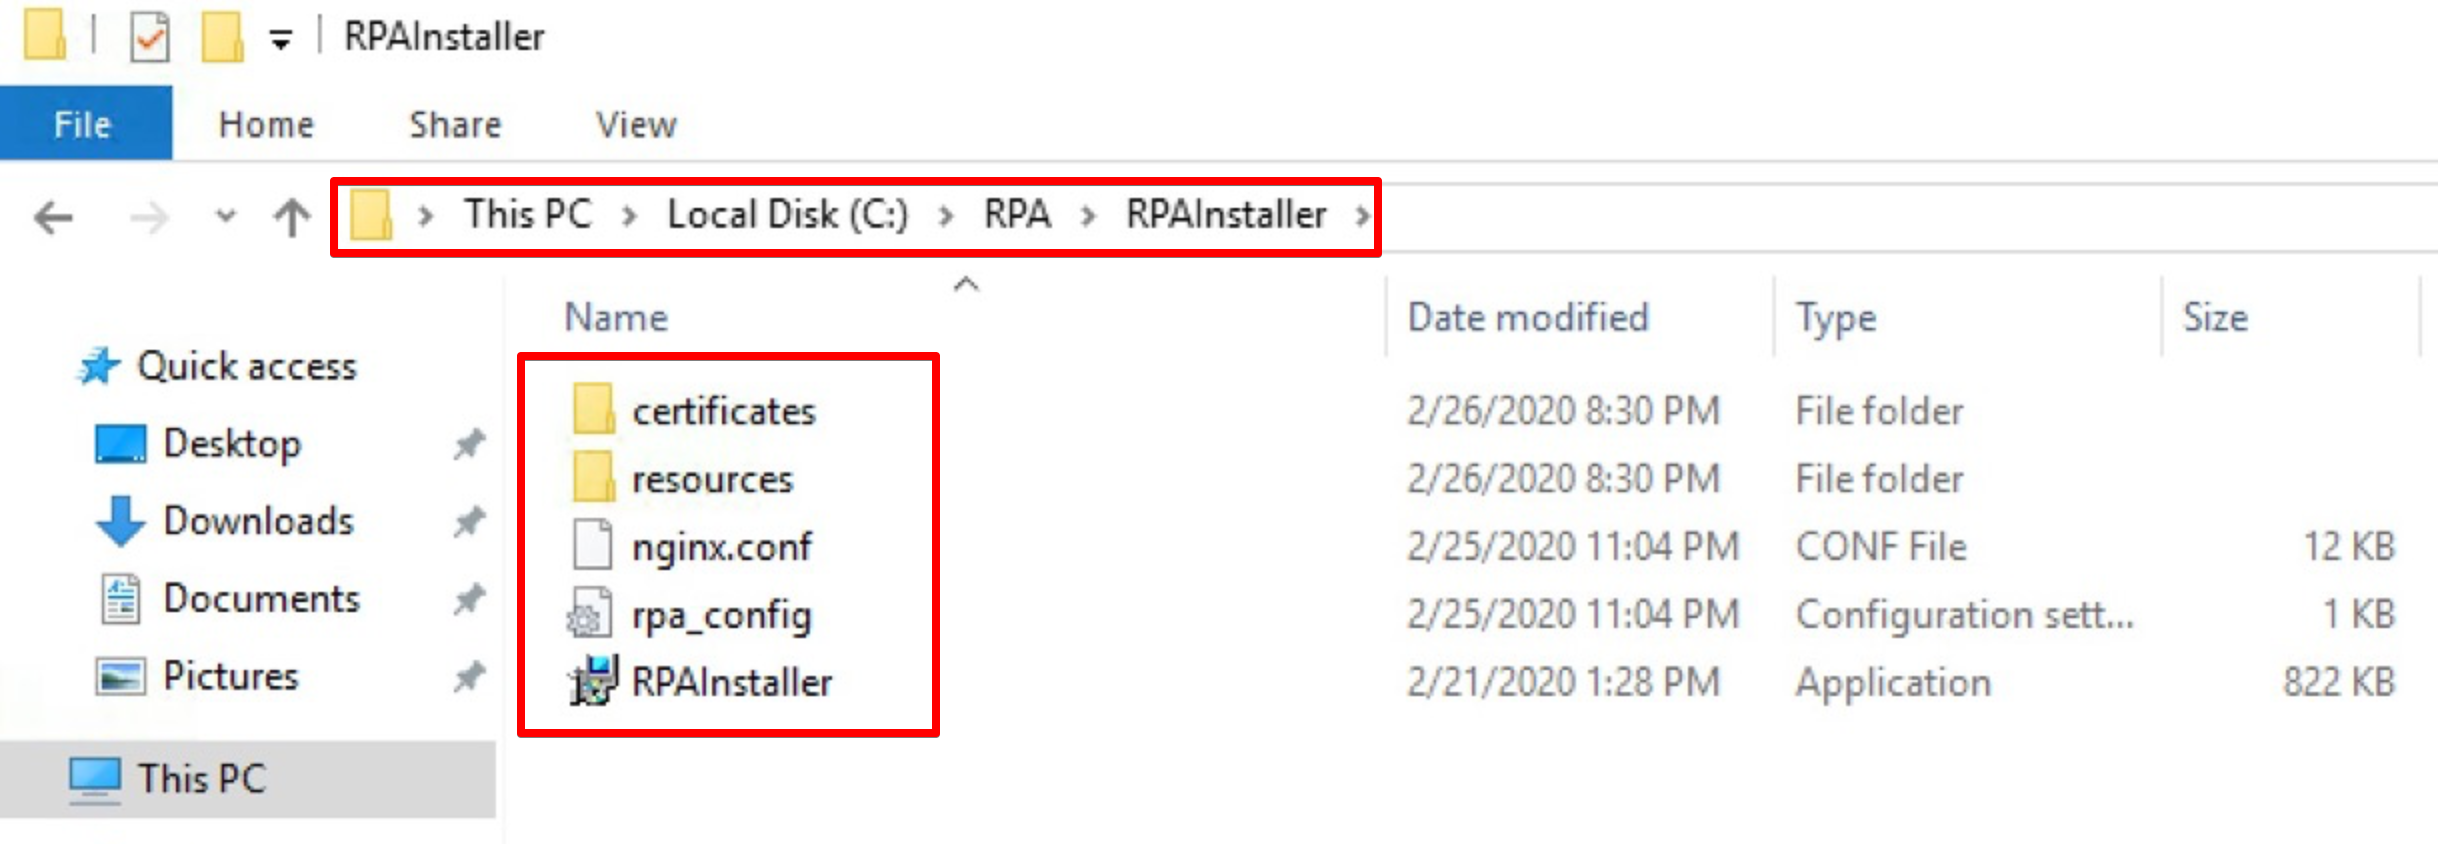
Task: Select the certificates folder
Action: tap(724, 411)
